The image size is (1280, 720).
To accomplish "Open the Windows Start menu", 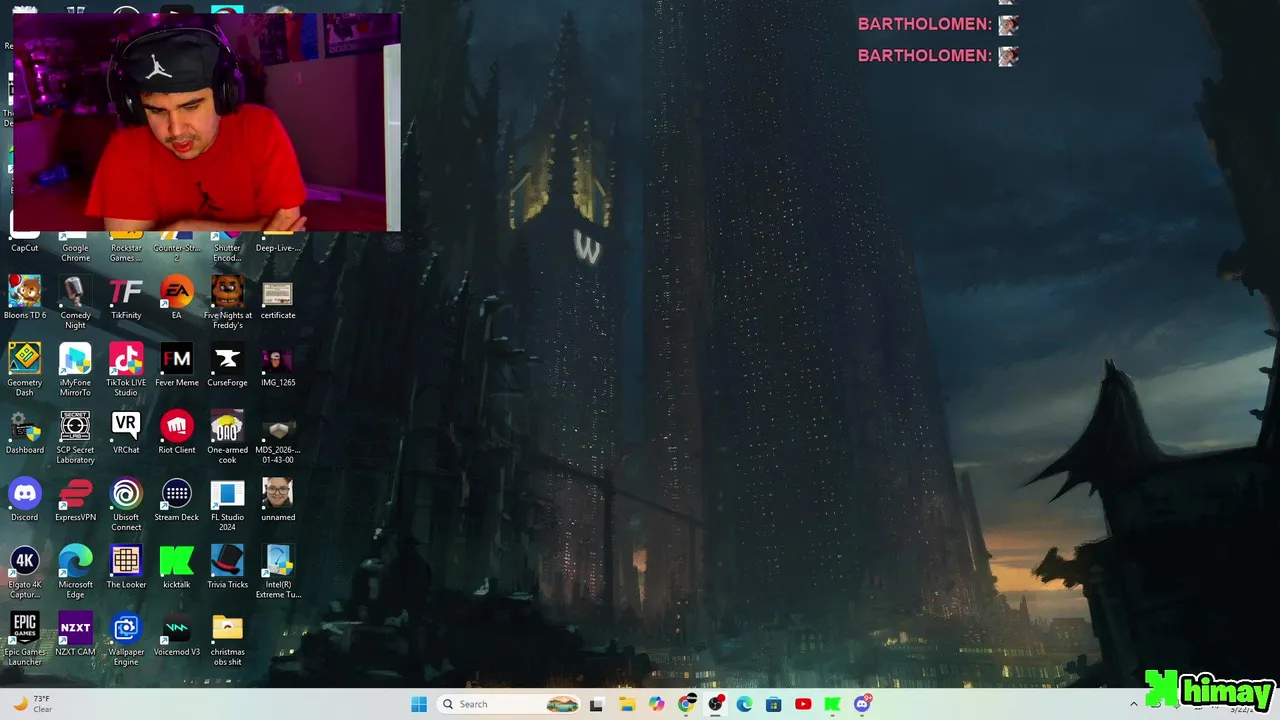I will click(419, 704).
